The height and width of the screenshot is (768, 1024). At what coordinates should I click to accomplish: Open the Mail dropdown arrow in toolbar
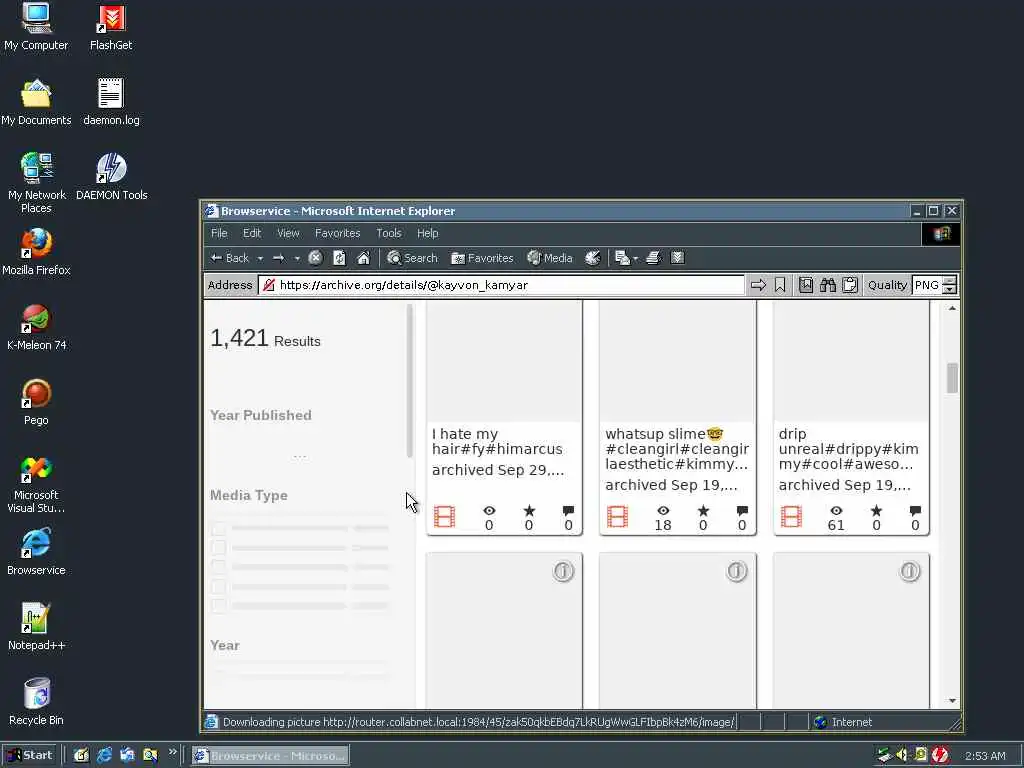(x=635, y=259)
